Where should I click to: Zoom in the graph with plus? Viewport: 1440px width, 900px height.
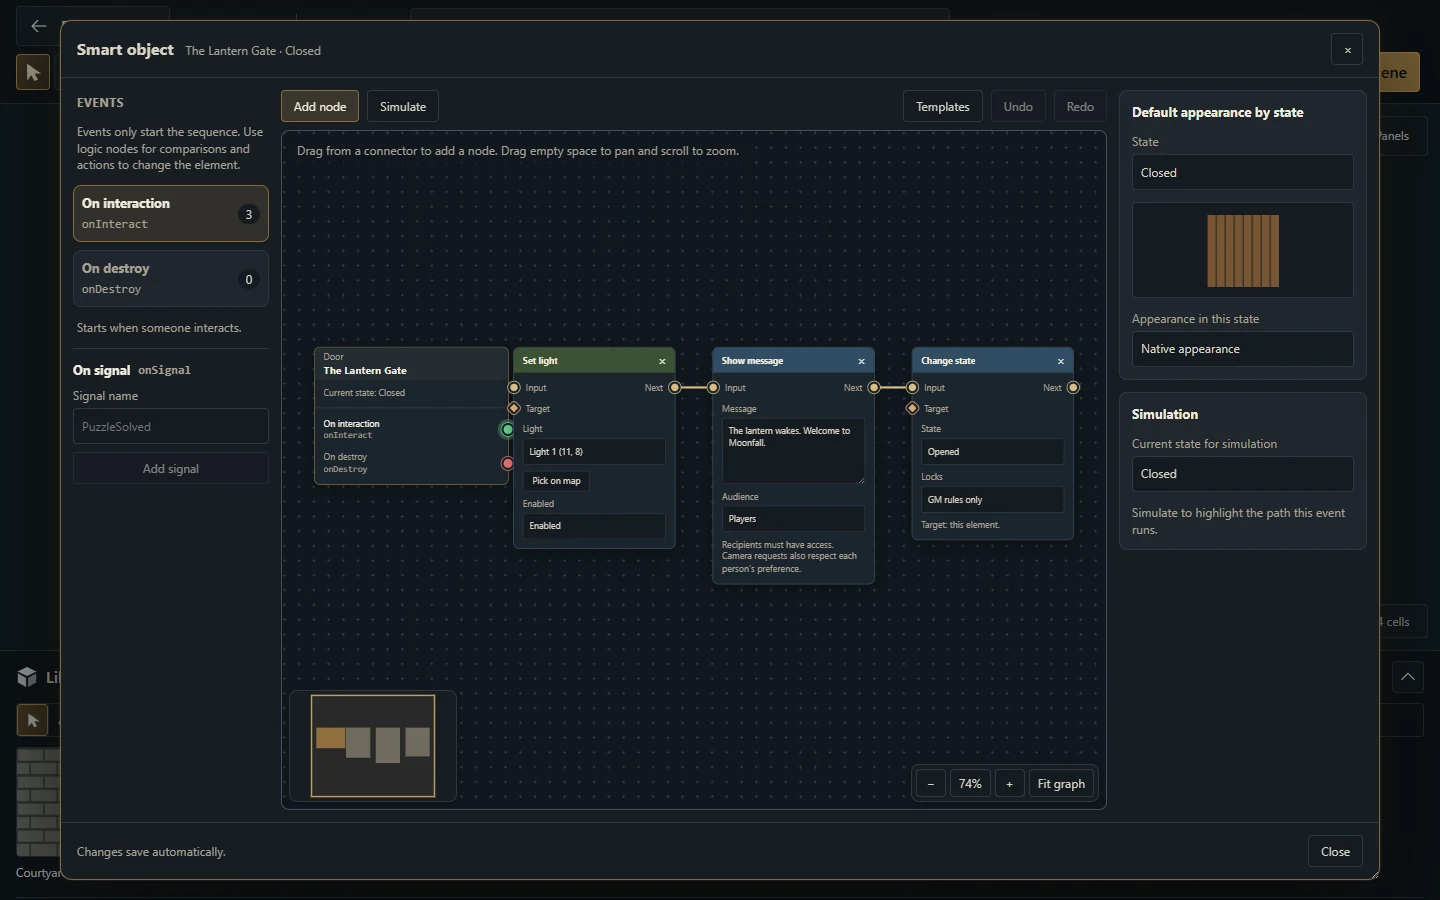pyautogui.click(x=1010, y=784)
